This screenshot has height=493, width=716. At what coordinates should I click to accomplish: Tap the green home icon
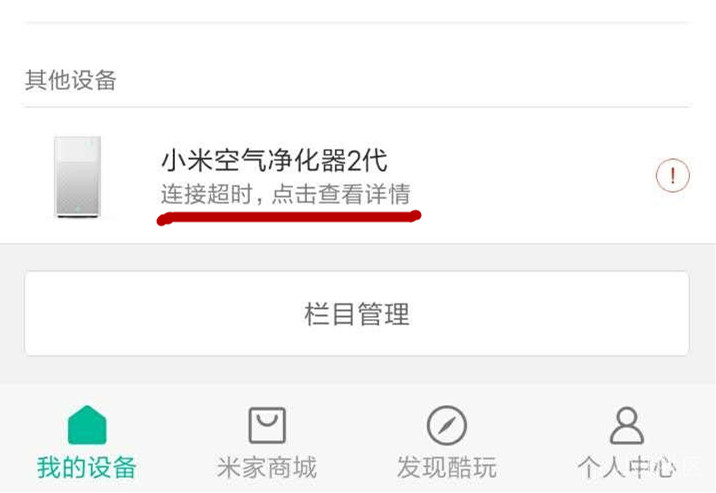[87, 425]
